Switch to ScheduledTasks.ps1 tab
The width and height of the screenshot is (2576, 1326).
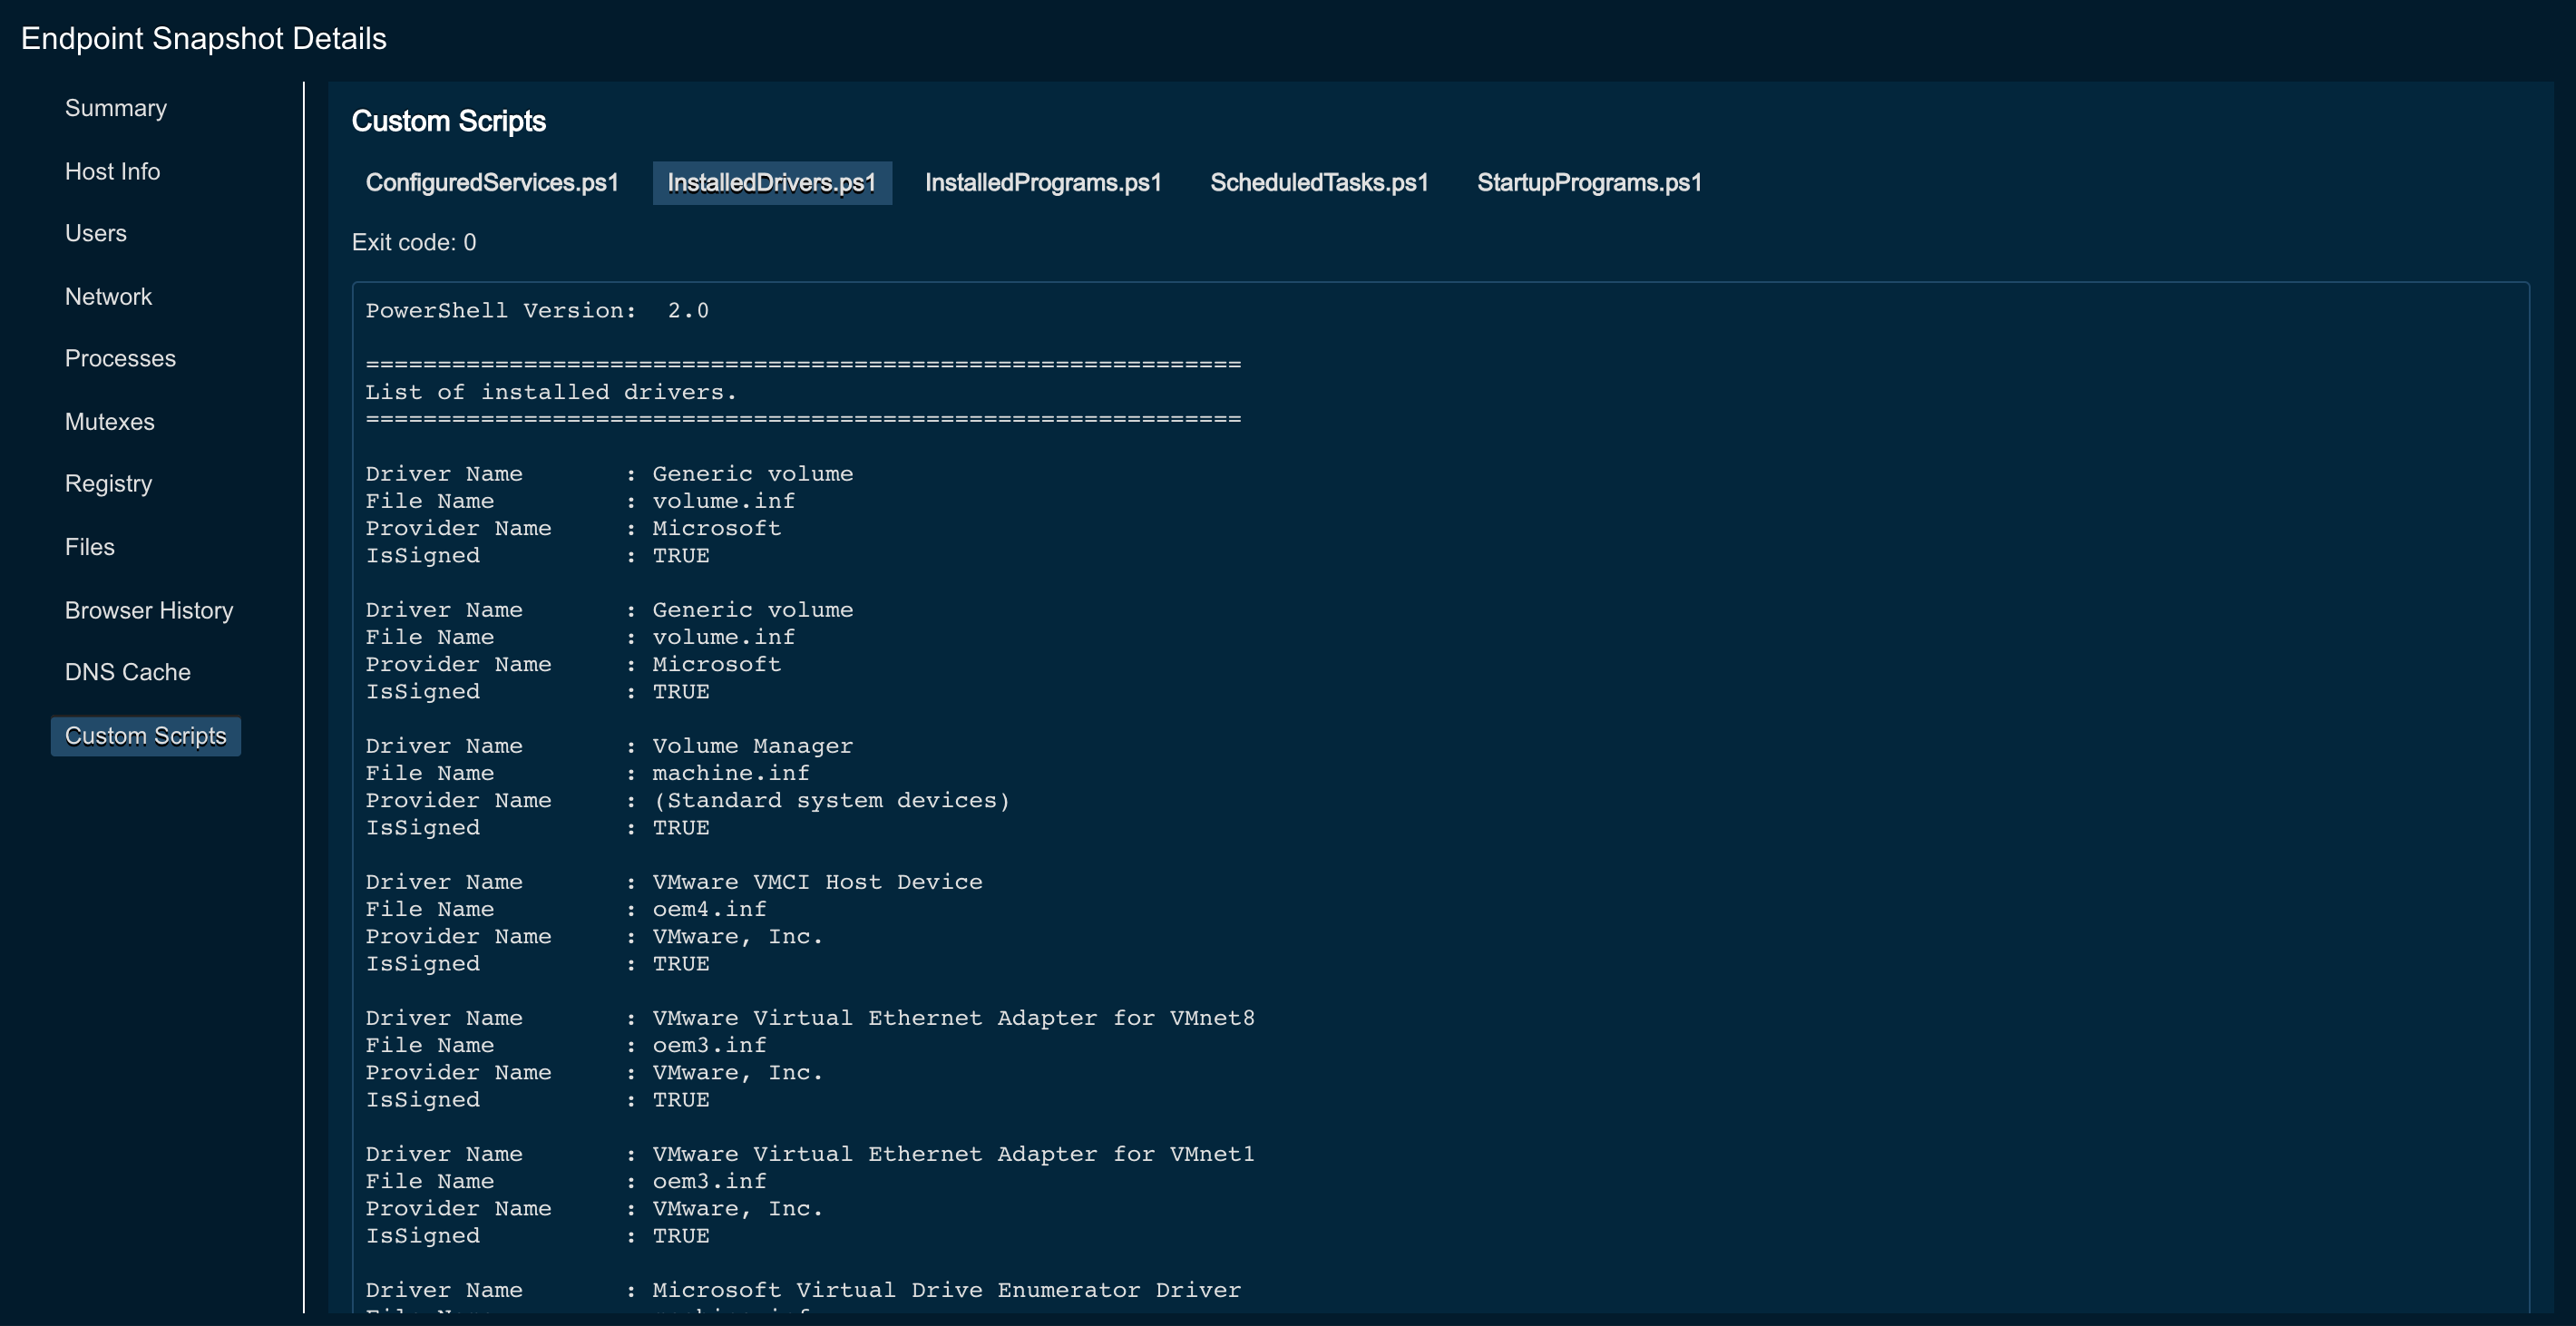click(1318, 183)
